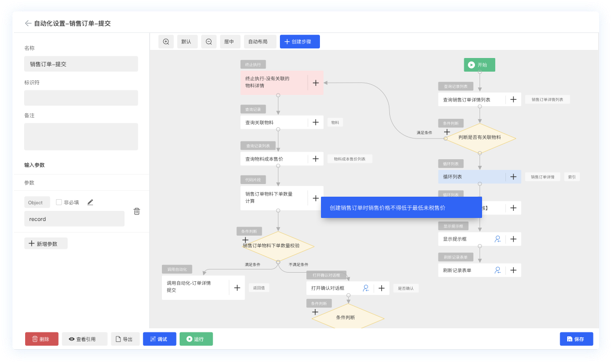Click the zoom out magnifier icon

pyautogui.click(x=209, y=42)
